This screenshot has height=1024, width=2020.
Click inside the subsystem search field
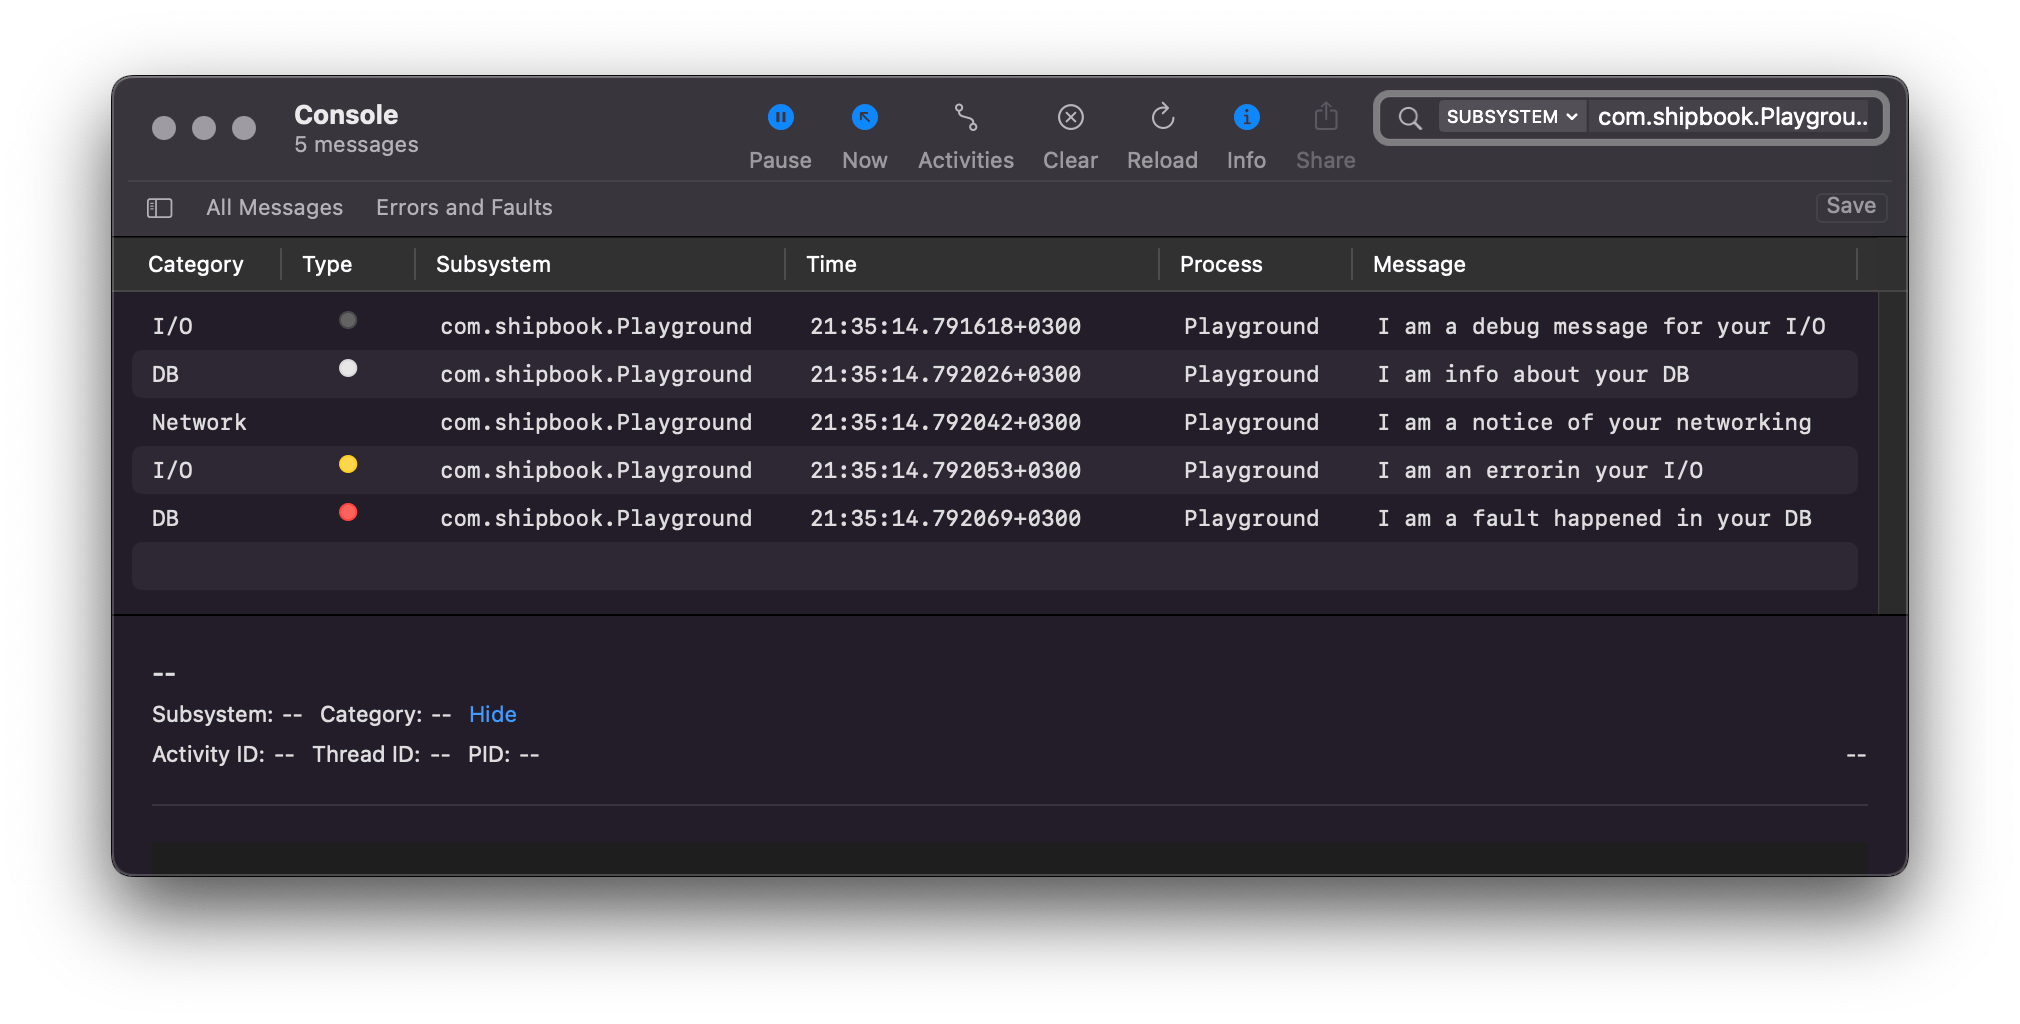click(1730, 117)
